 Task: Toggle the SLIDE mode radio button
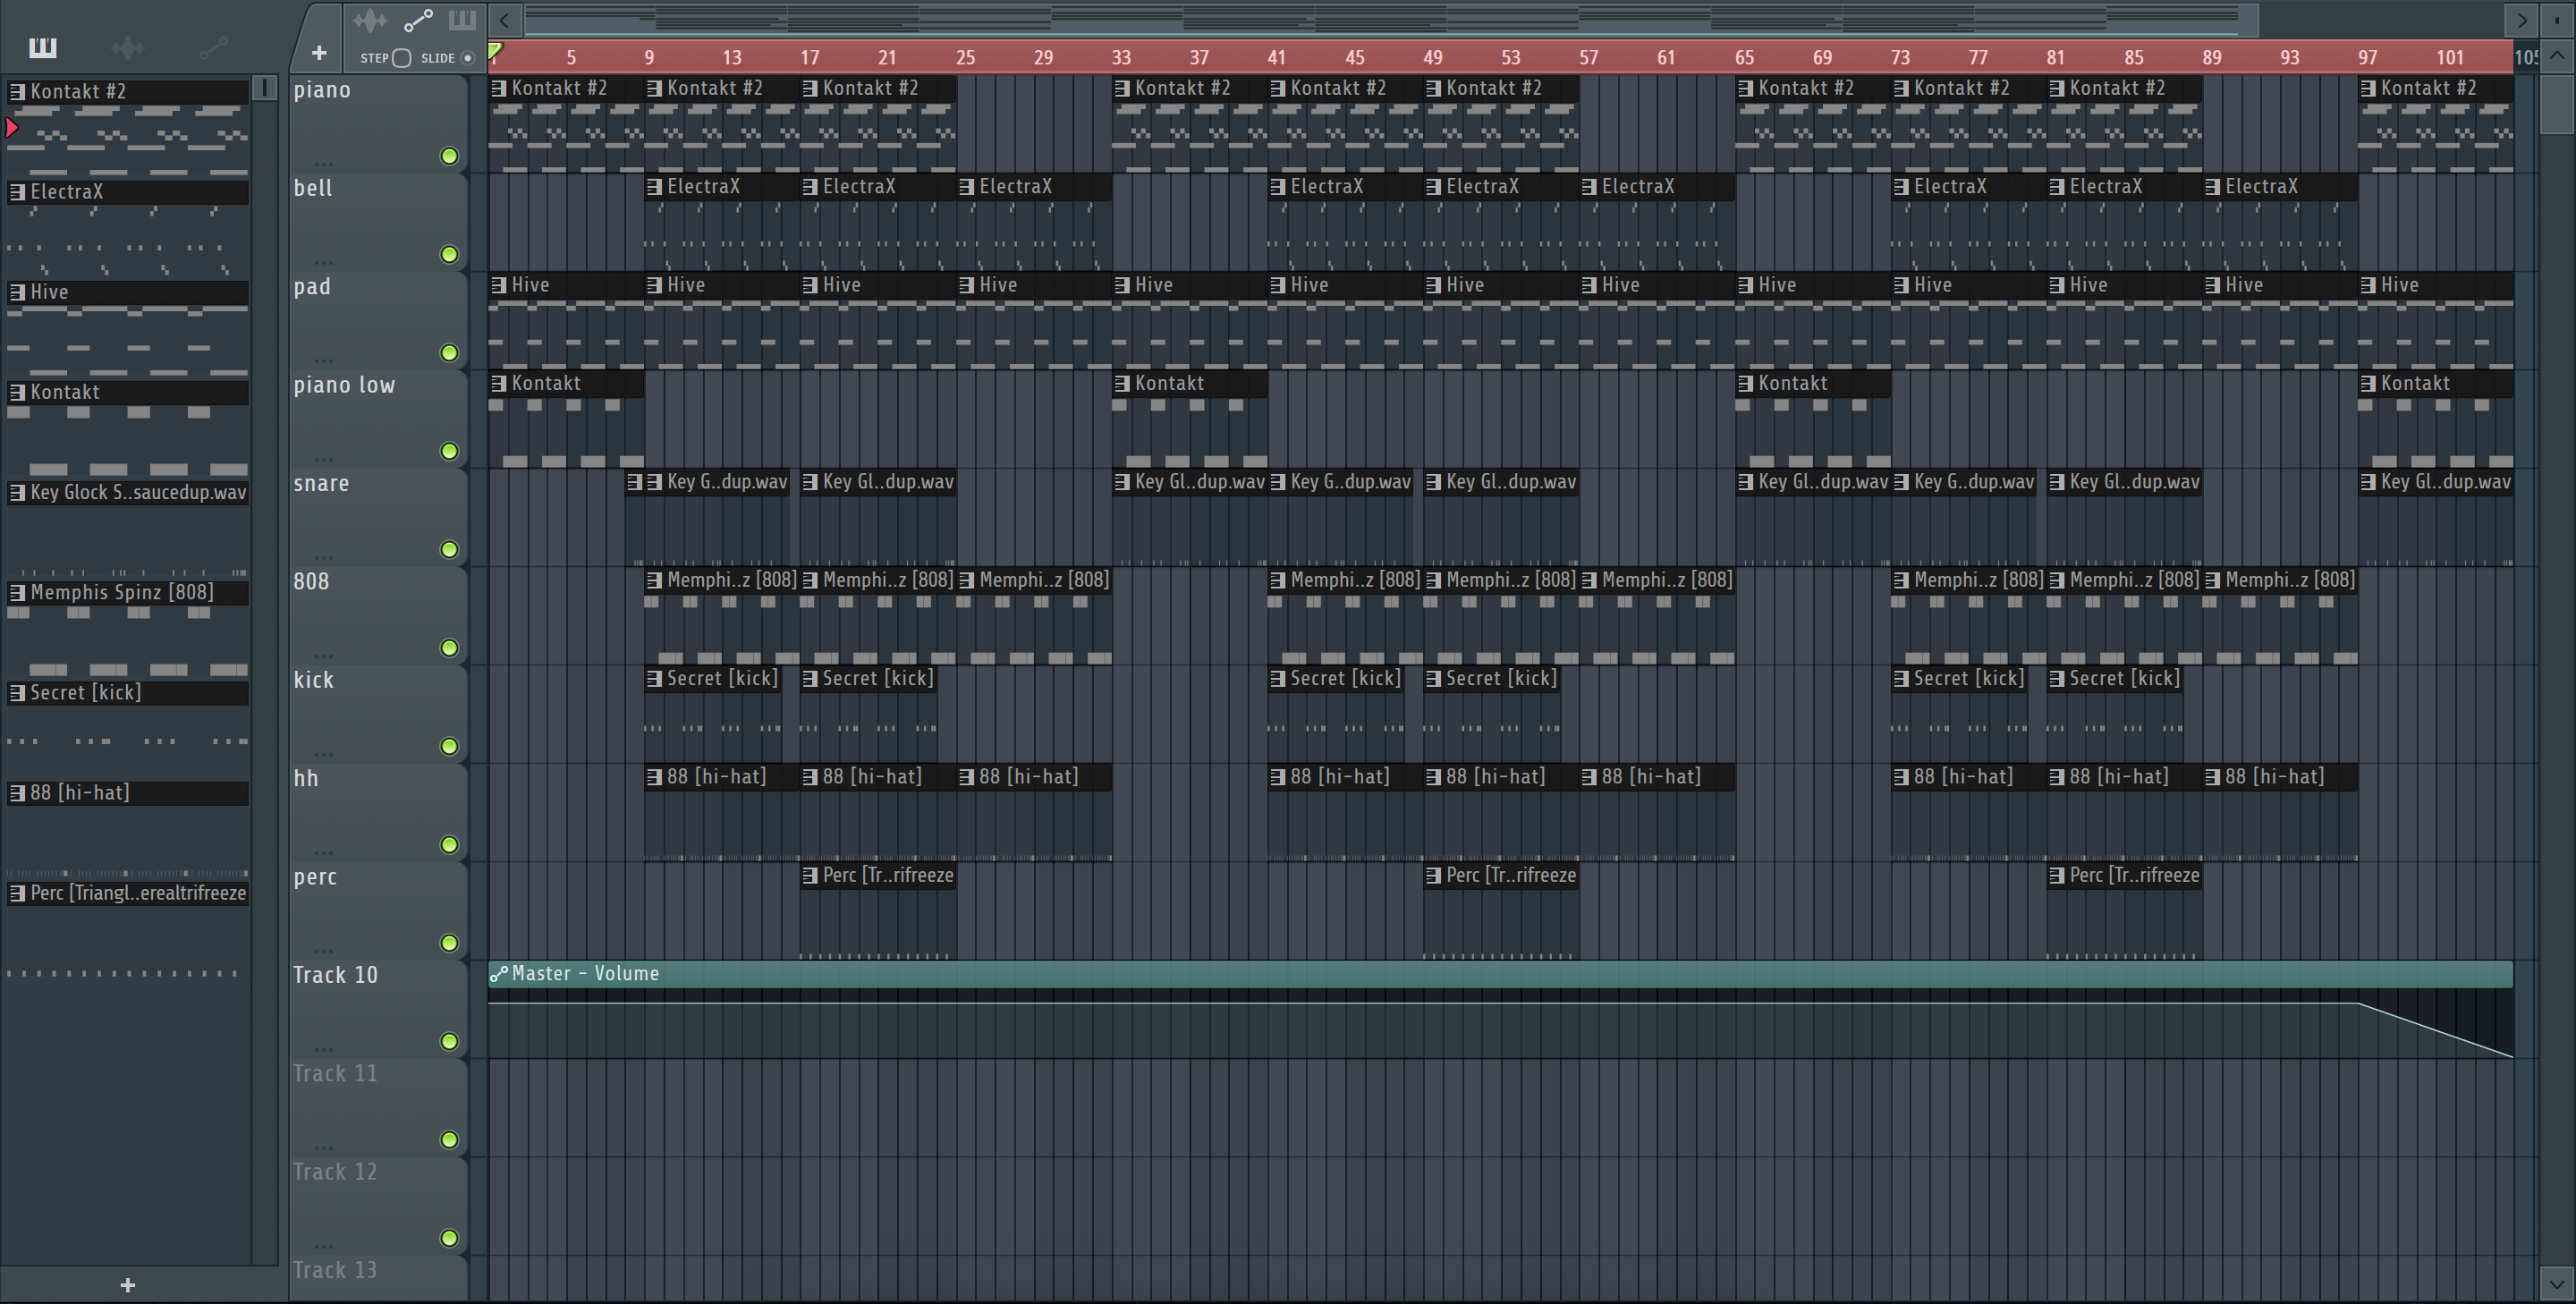coord(467,58)
